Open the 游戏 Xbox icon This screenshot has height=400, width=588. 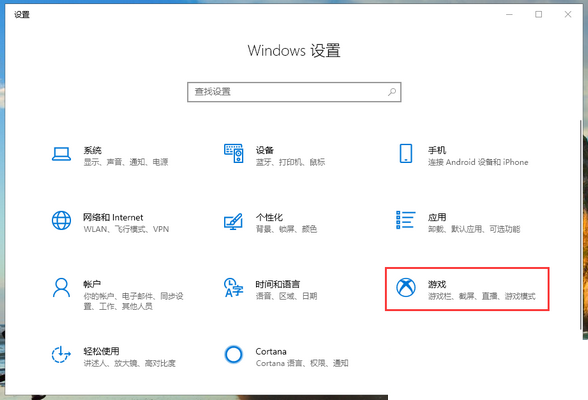[x=406, y=288]
